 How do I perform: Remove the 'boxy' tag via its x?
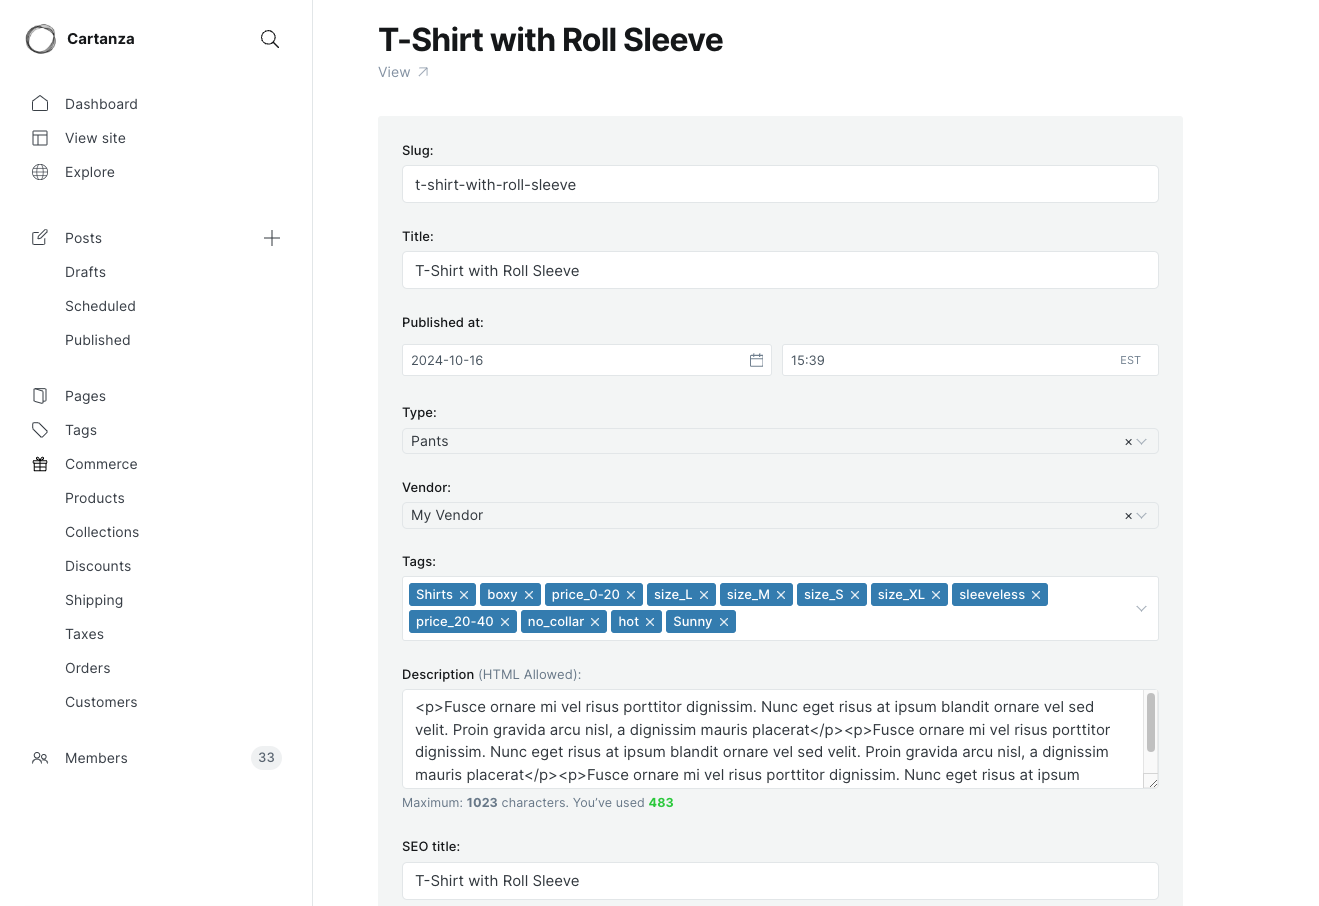(x=529, y=595)
